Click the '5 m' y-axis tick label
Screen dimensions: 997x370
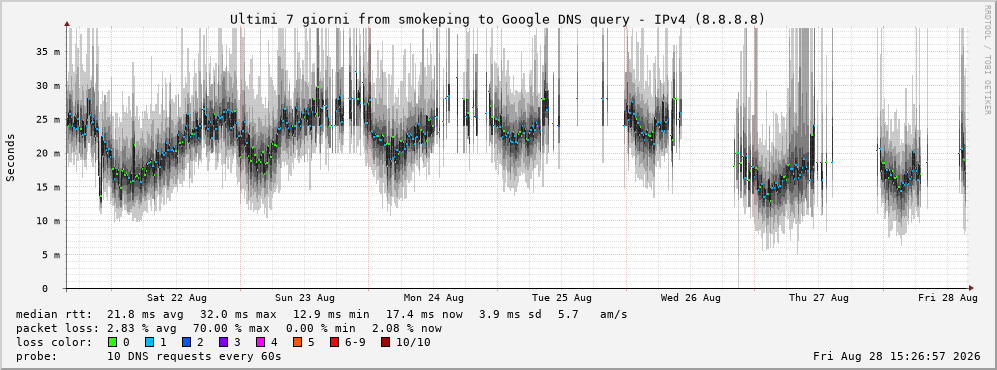tap(50, 255)
